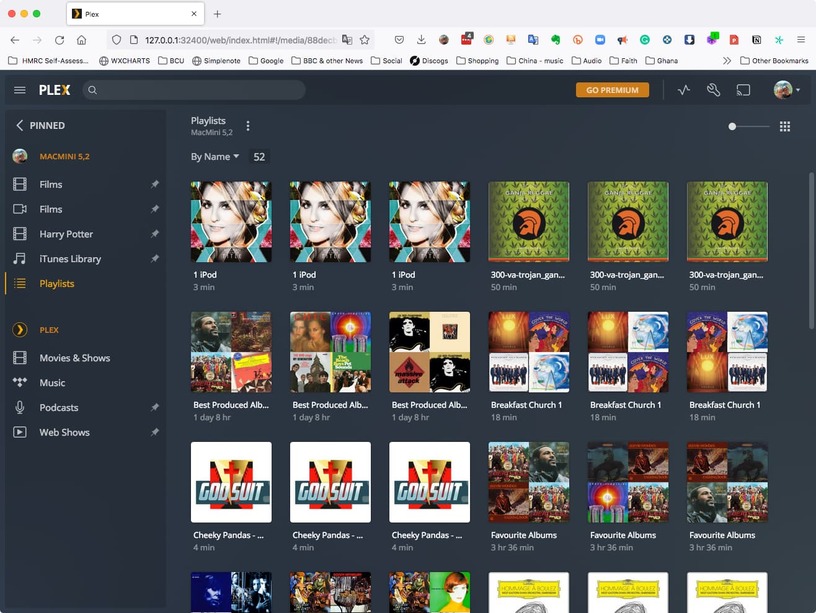This screenshot has width=816, height=613.
Task: Select Playlists in the sidebar
Action: (57, 284)
